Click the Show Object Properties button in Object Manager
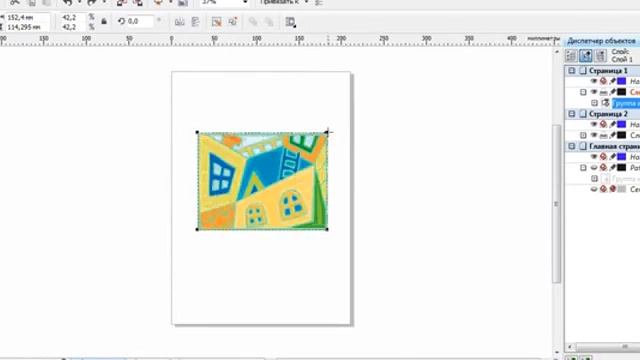Screen dimensions: 640x360 pos(571,56)
